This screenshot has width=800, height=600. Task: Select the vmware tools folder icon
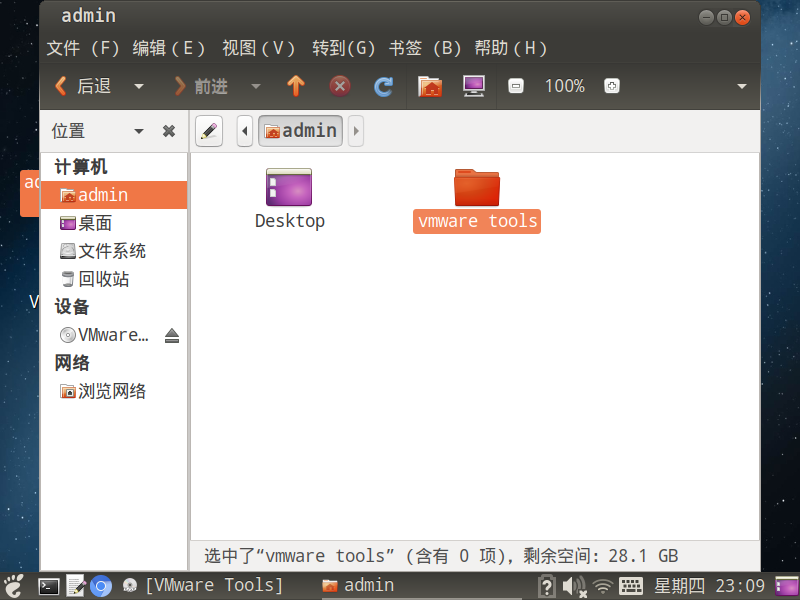tap(477, 187)
